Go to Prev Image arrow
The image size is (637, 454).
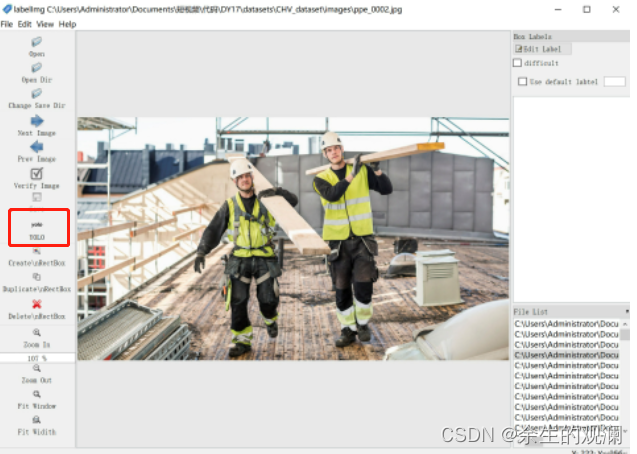[x=37, y=147]
